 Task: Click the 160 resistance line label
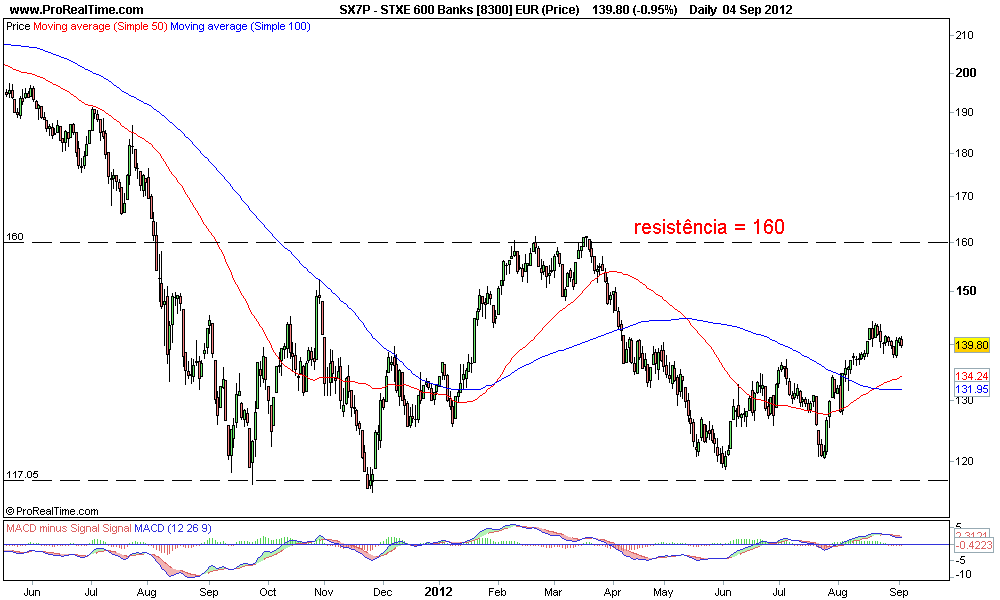pos(15,237)
